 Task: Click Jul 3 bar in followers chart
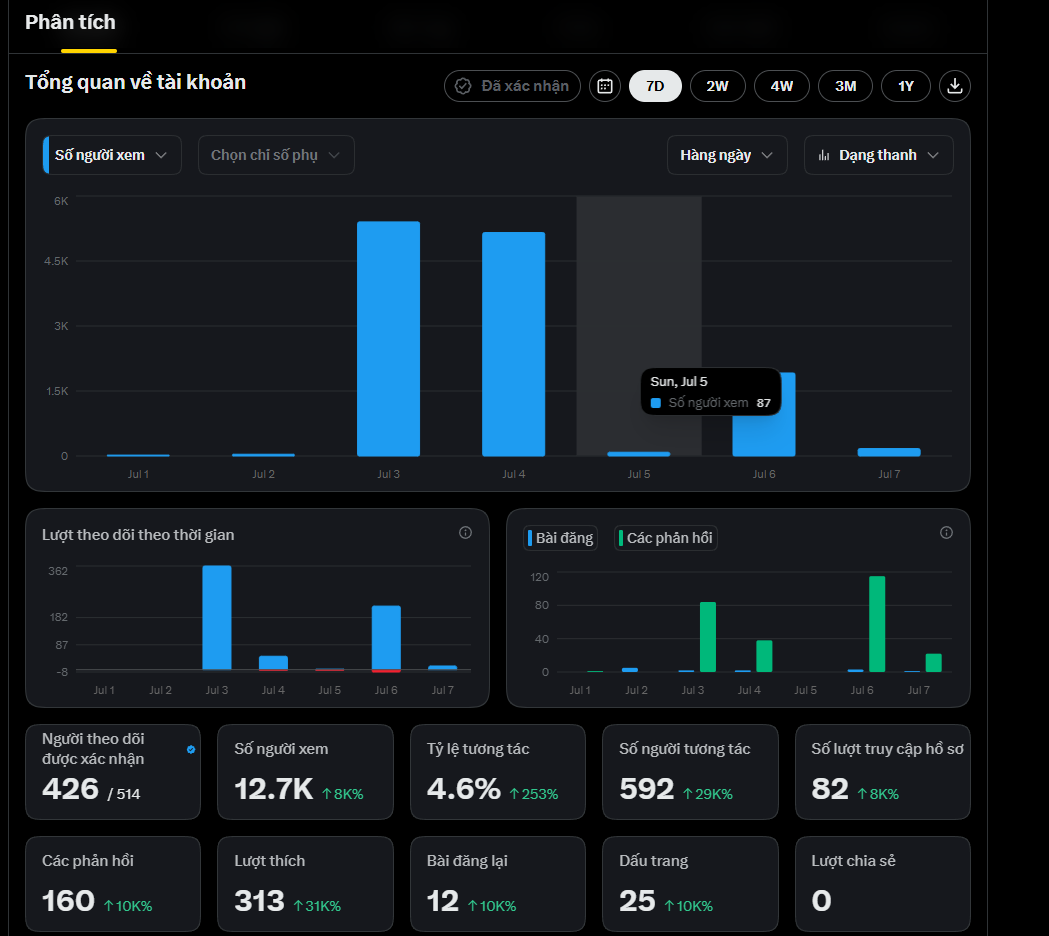[217, 618]
